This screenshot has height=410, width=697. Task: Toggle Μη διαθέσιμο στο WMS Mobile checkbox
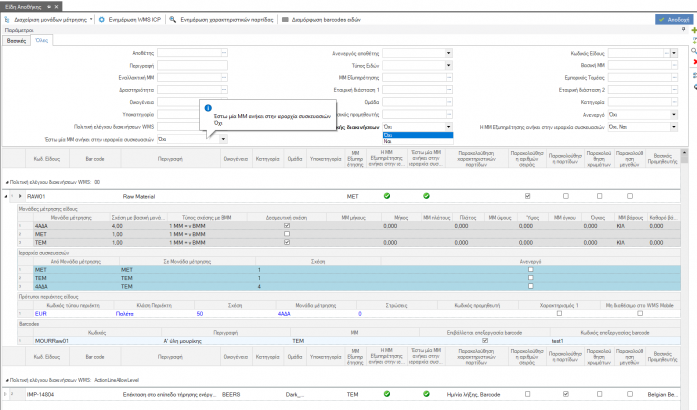pos(640,314)
